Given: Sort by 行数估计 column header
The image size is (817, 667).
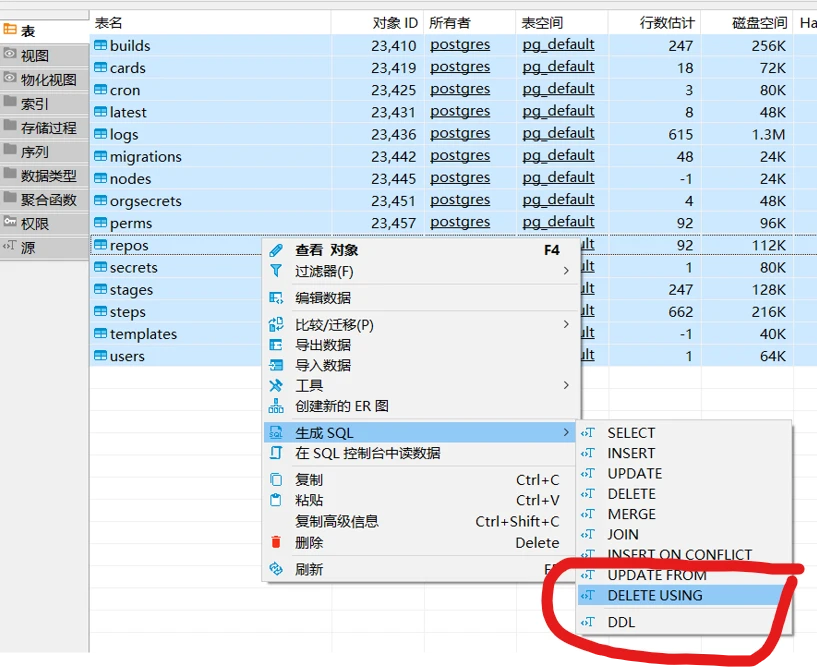Looking at the screenshot, I should point(654,23).
